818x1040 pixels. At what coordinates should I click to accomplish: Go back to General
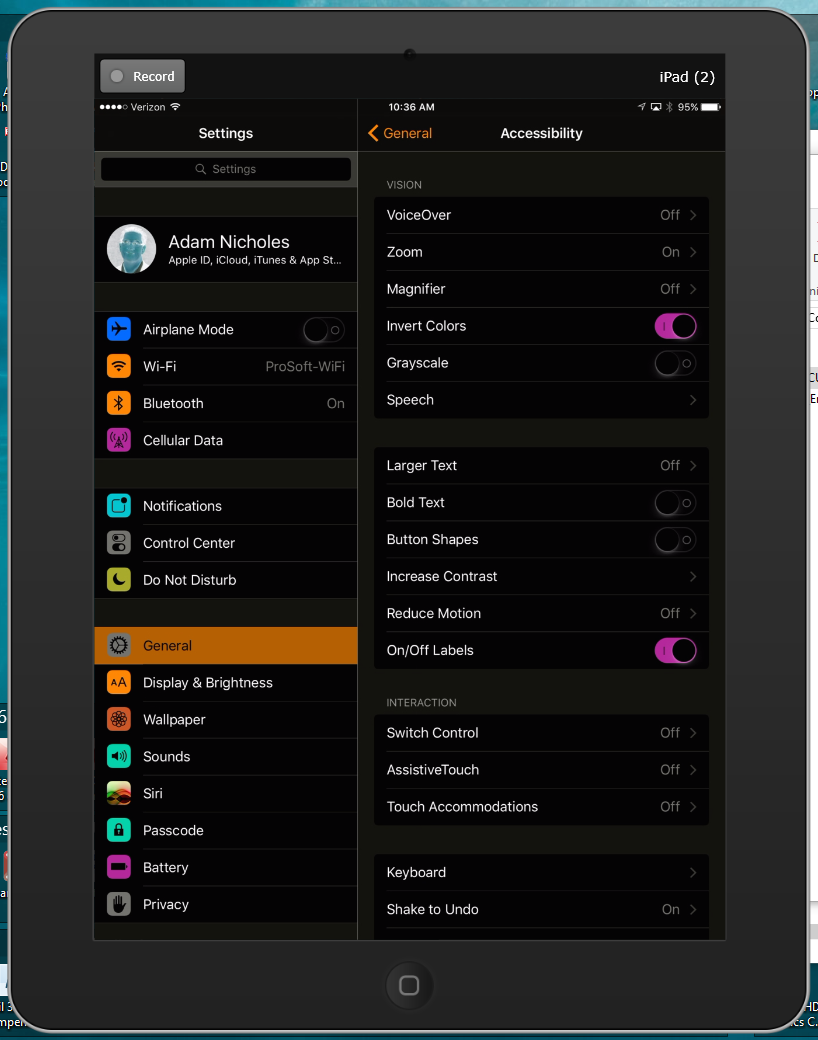pyautogui.click(x=400, y=133)
